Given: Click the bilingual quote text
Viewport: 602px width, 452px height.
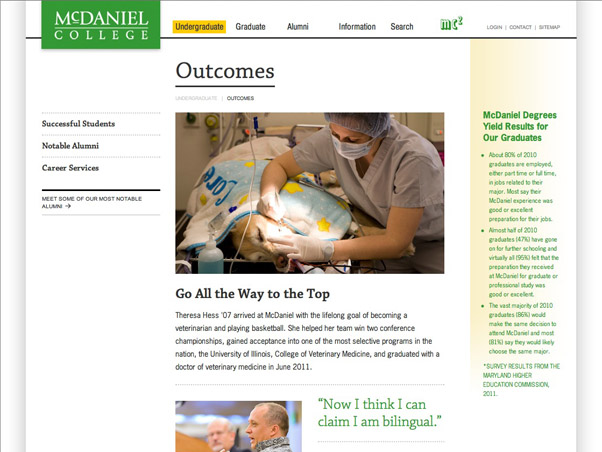Looking at the screenshot, I should pyautogui.click(x=379, y=413).
